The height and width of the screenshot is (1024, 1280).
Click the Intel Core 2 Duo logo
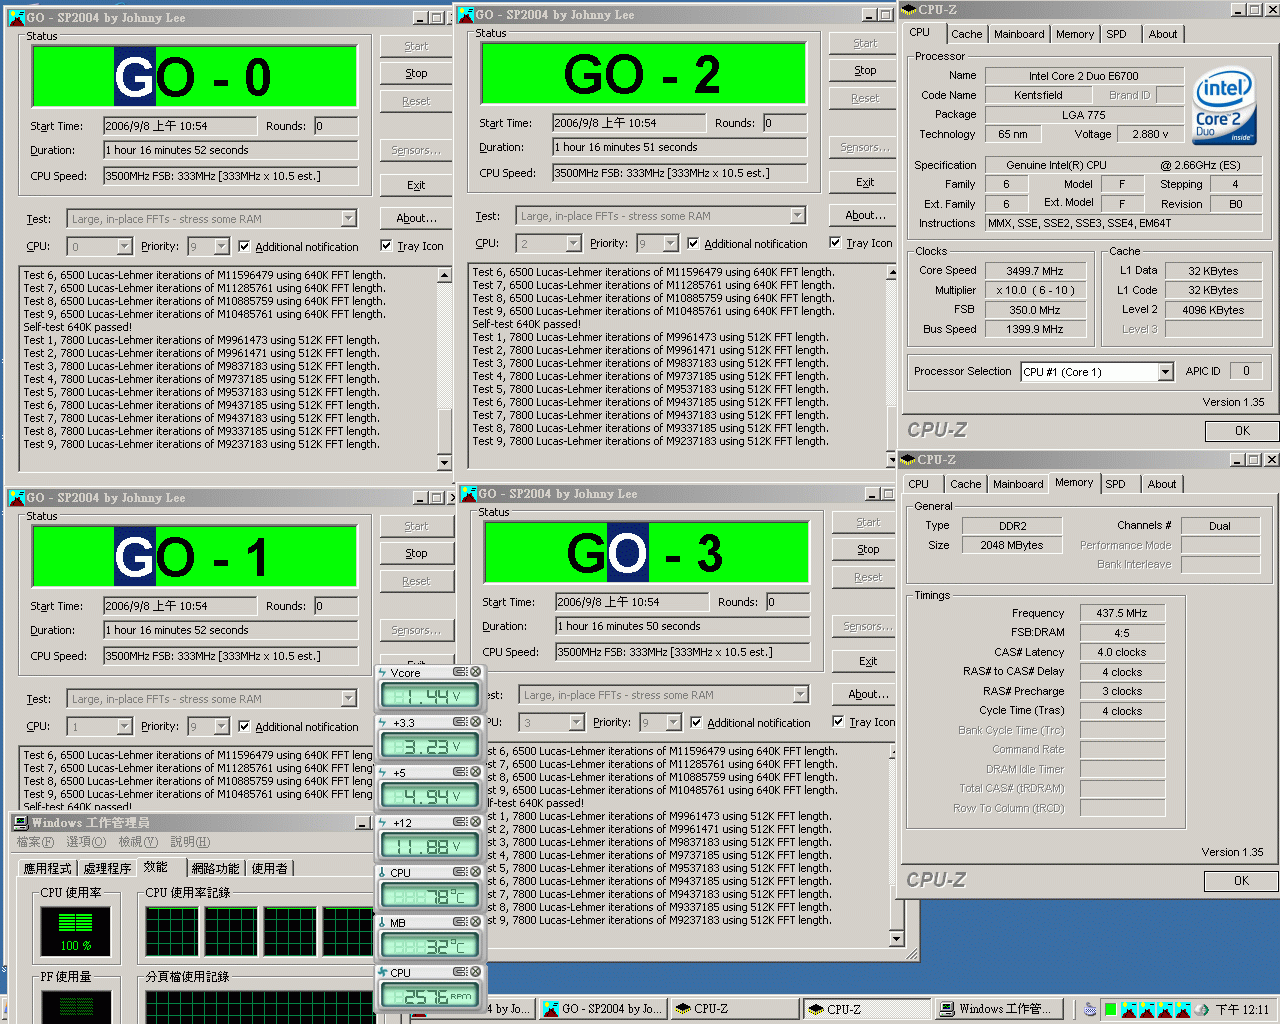coord(1225,106)
